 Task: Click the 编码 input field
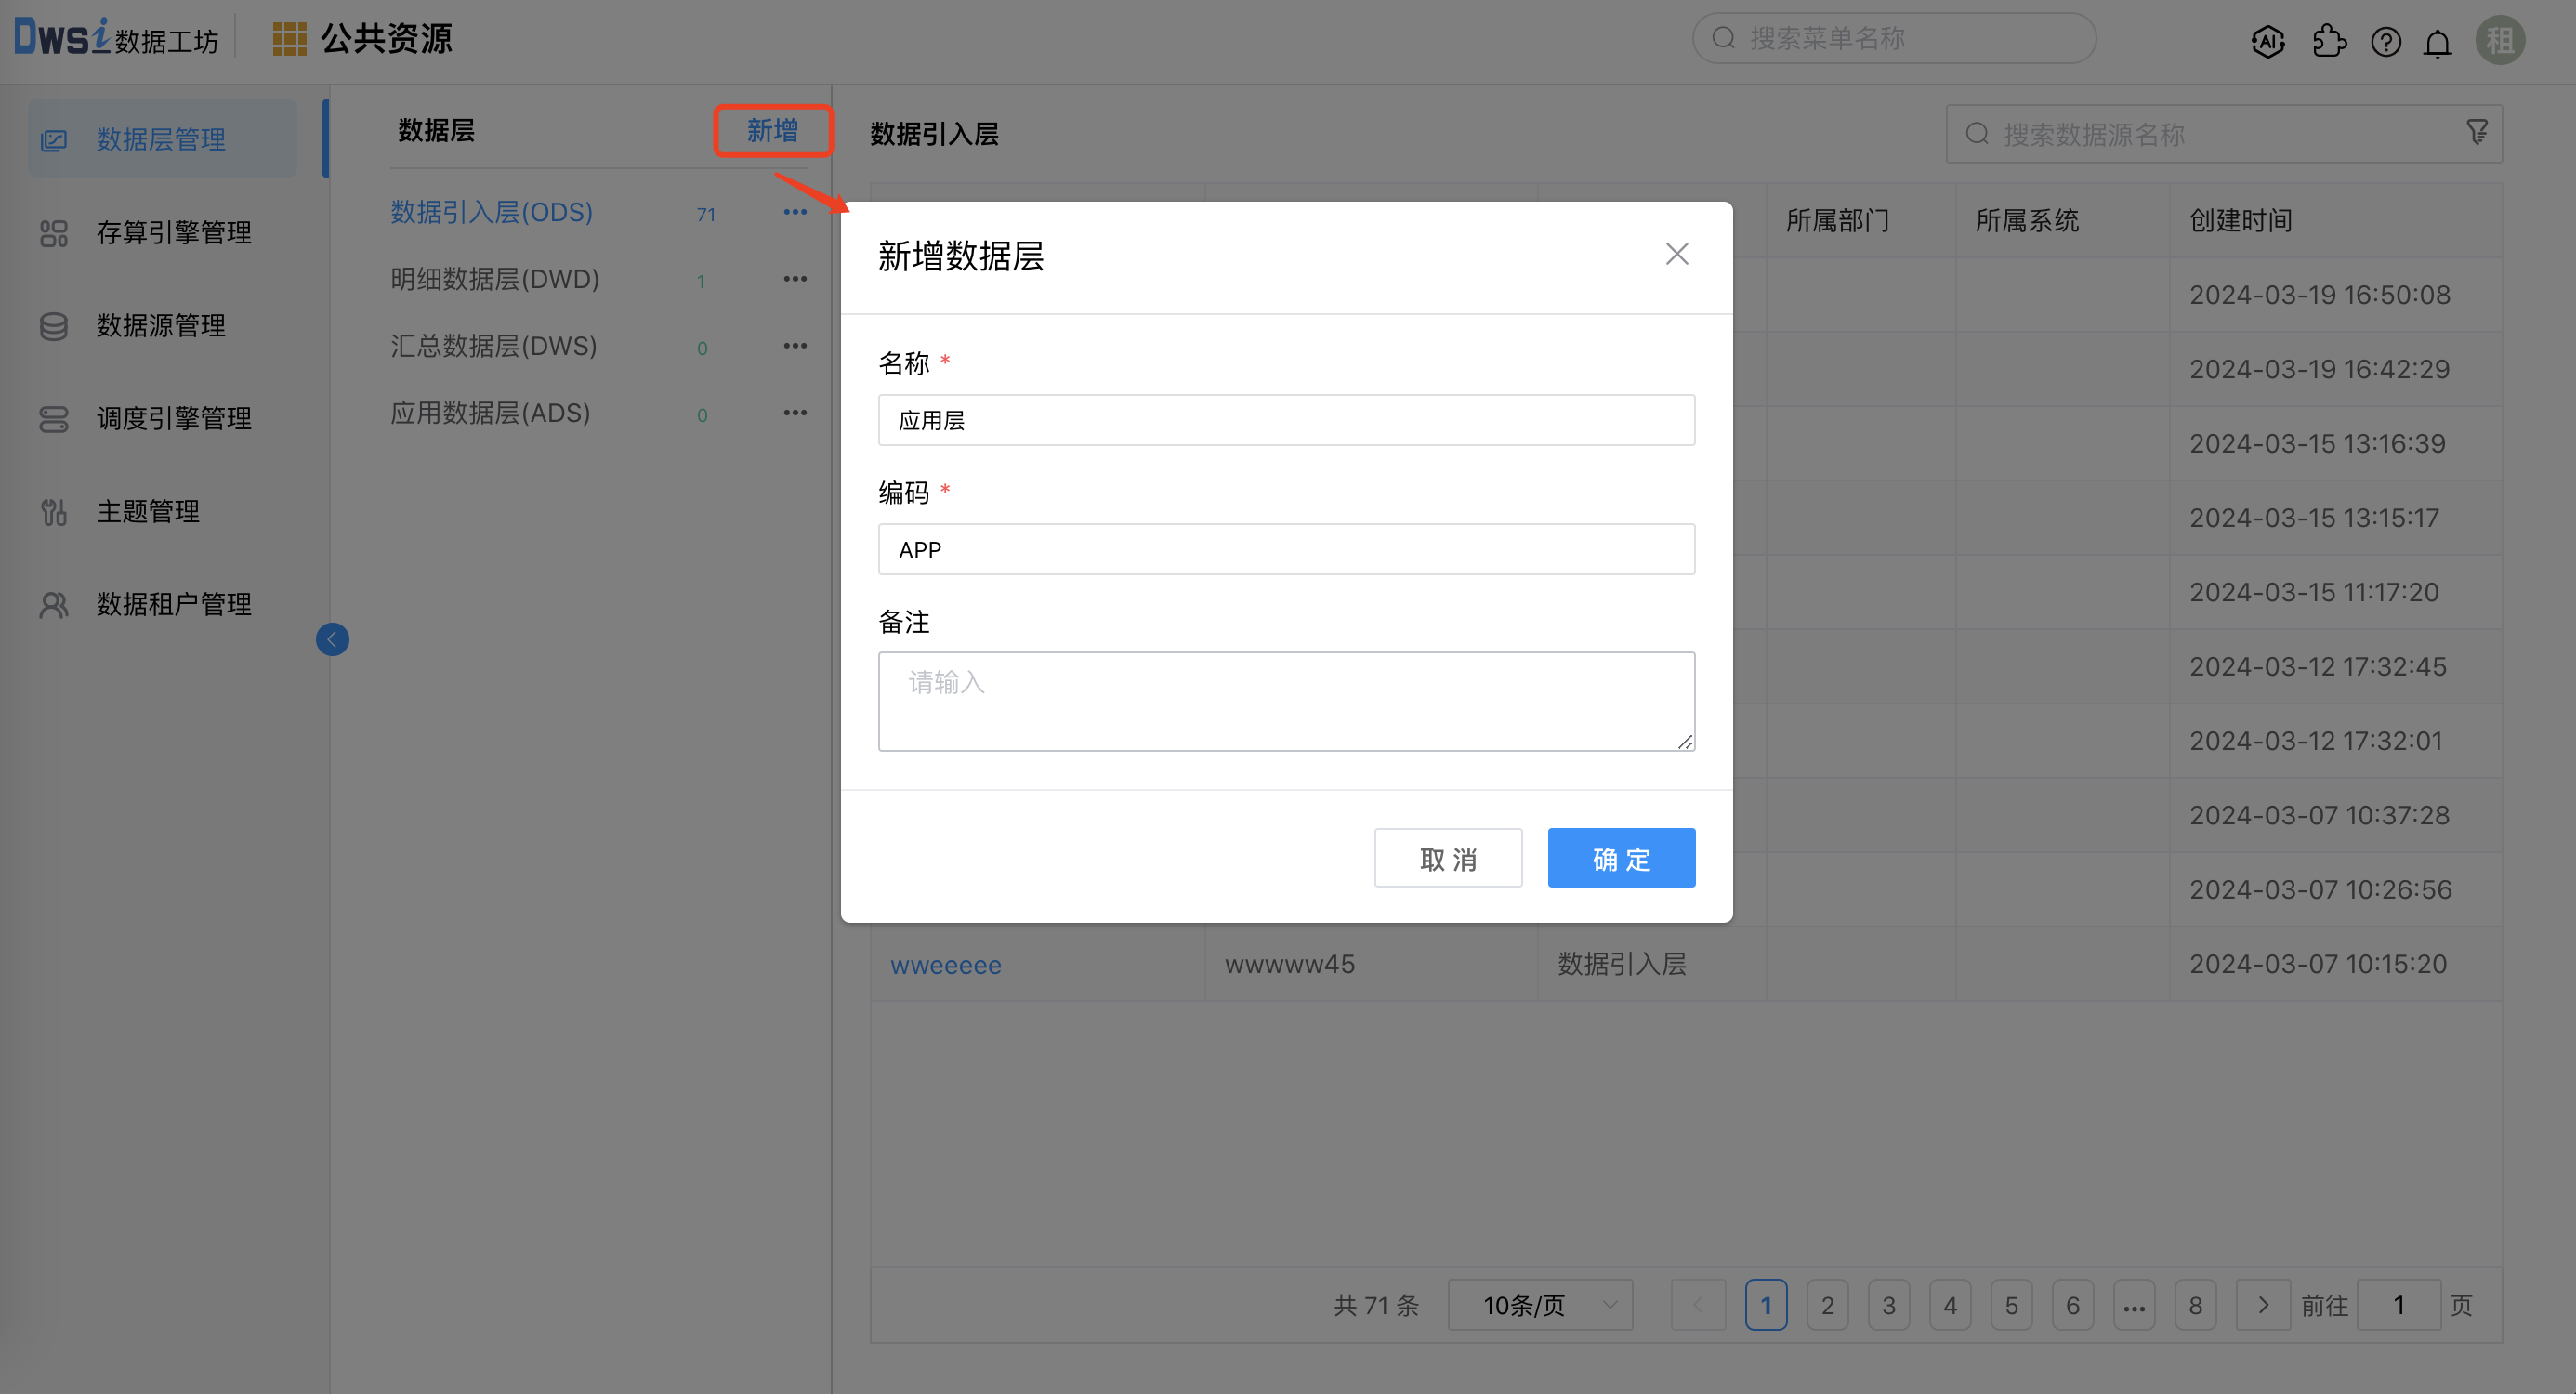point(1286,549)
